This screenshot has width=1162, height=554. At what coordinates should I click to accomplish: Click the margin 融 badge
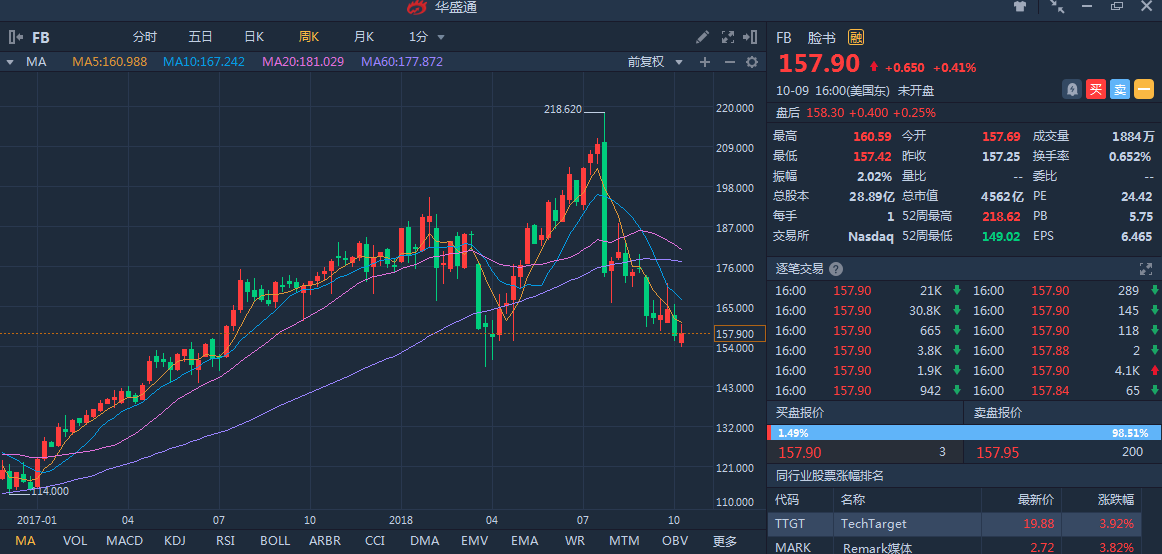(856, 38)
